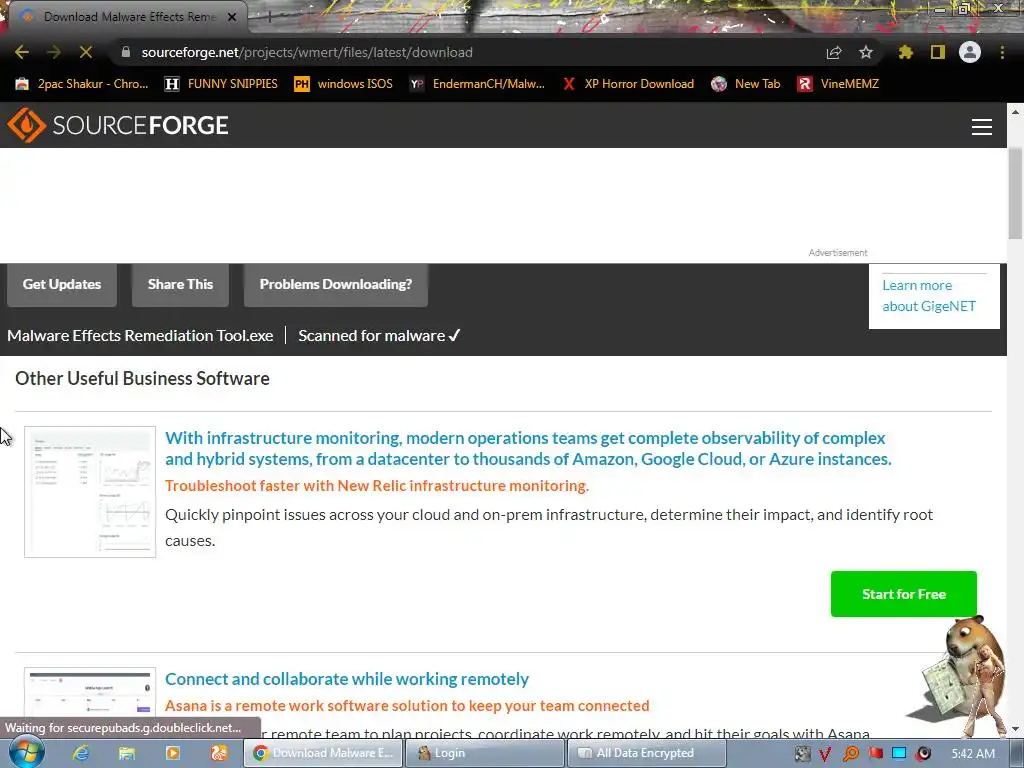This screenshot has width=1024, height=768.
Task: Open the orange squirrel browser taskbar icon
Action: [x=219, y=753]
